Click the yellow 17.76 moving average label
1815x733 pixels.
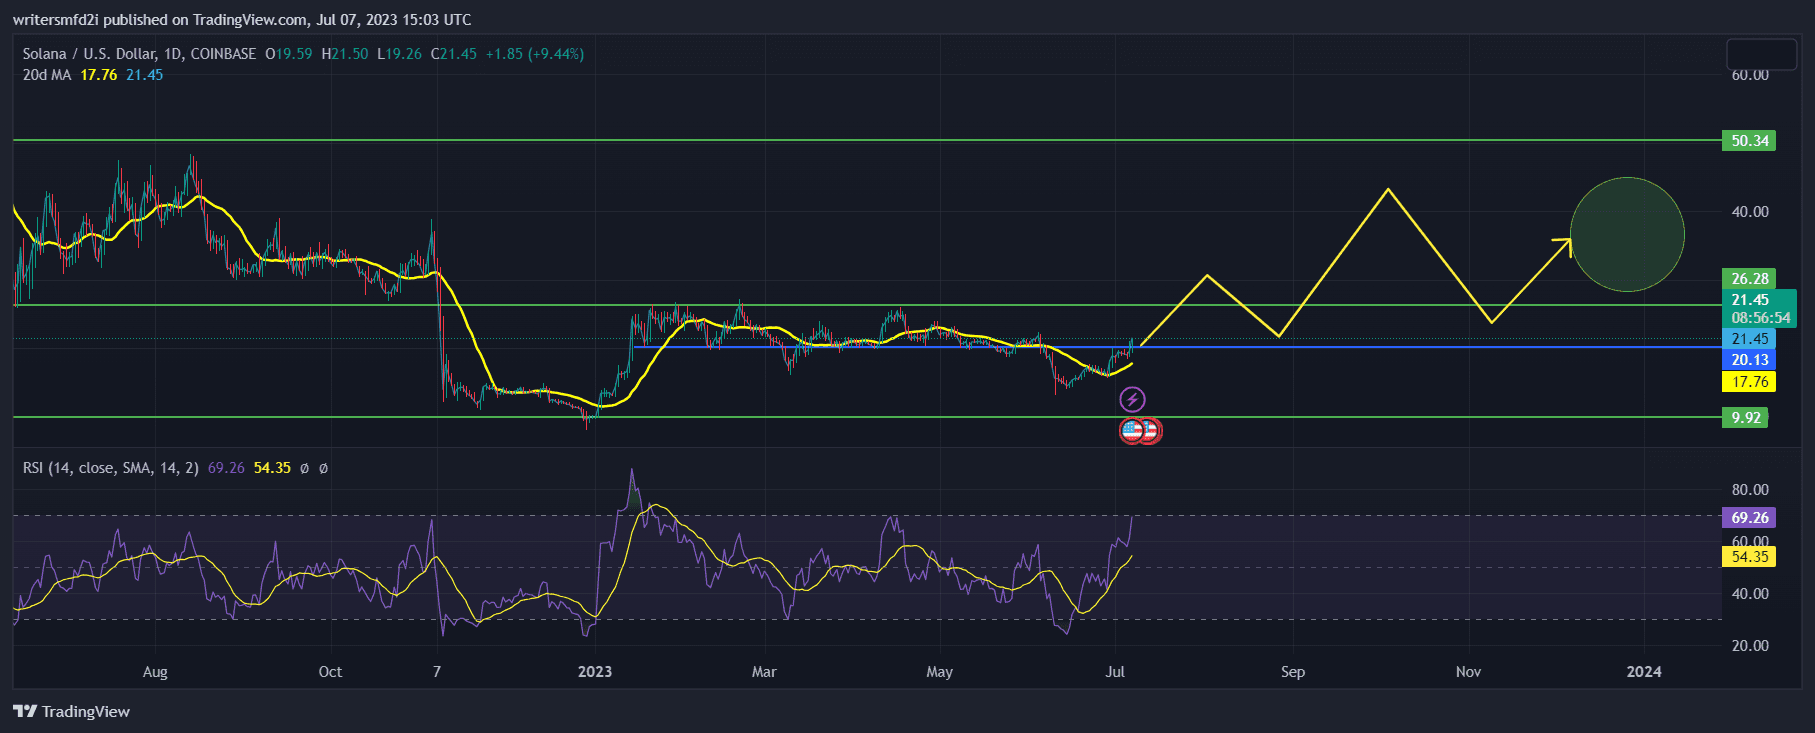click(x=1749, y=382)
